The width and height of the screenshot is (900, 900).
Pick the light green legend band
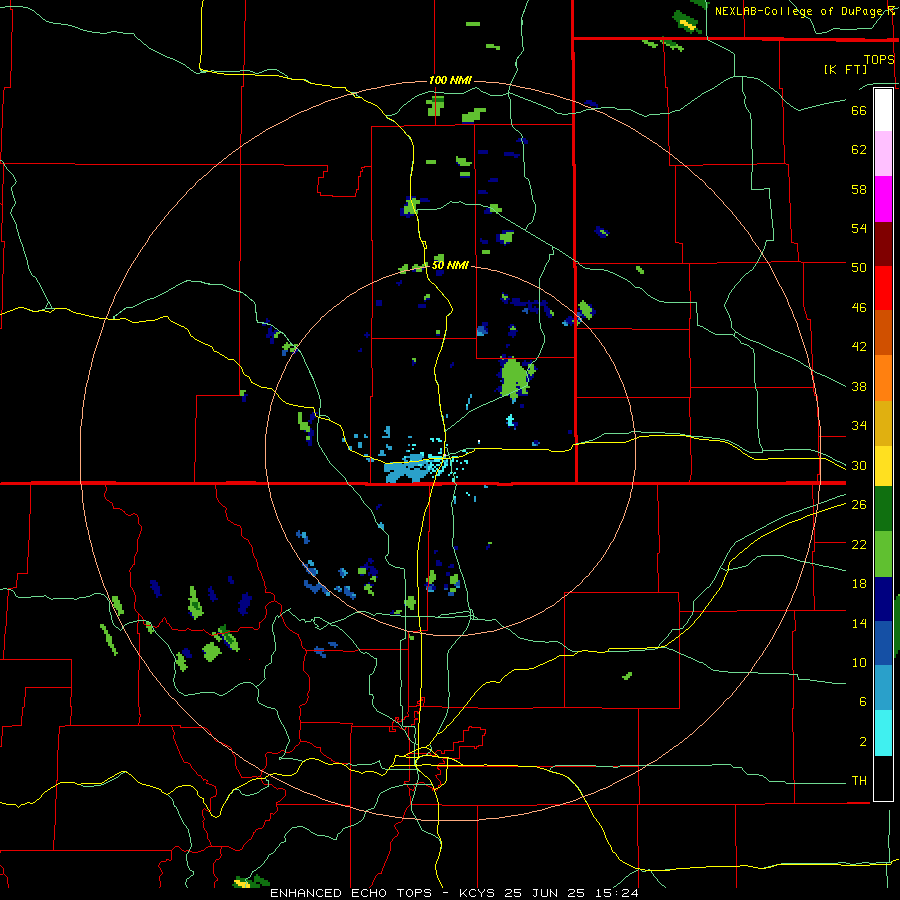coord(883,554)
